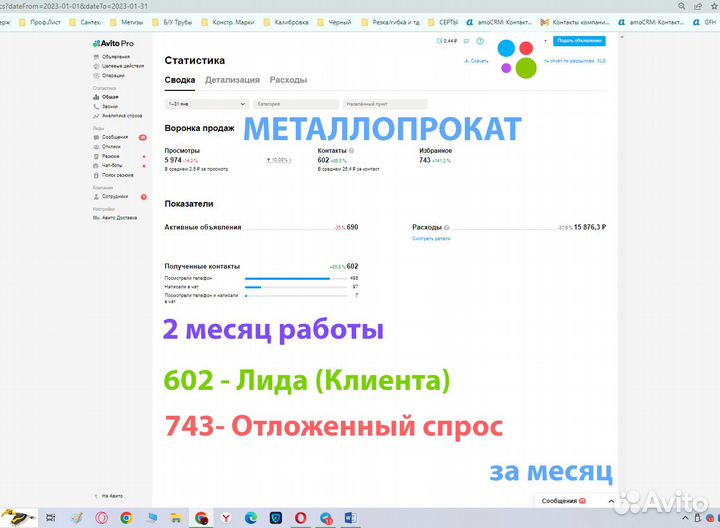Image resolution: width=720 pixels, height=528 pixels.
Task: Open Чат-боты sidebar item
Action: click(108, 165)
